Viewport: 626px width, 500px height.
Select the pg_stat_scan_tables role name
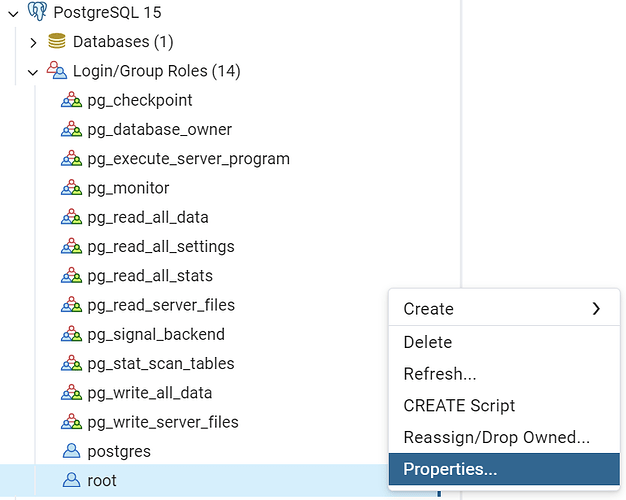coord(161,364)
